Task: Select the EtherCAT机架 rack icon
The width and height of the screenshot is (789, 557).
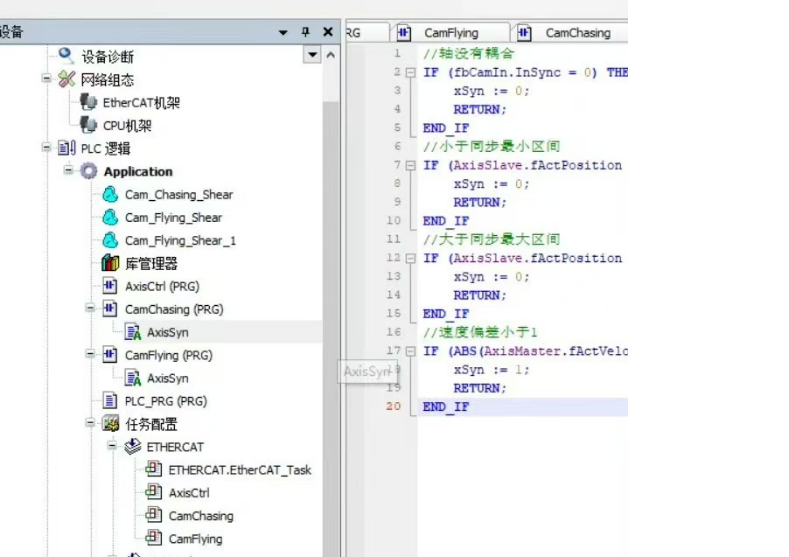Action: 88,102
